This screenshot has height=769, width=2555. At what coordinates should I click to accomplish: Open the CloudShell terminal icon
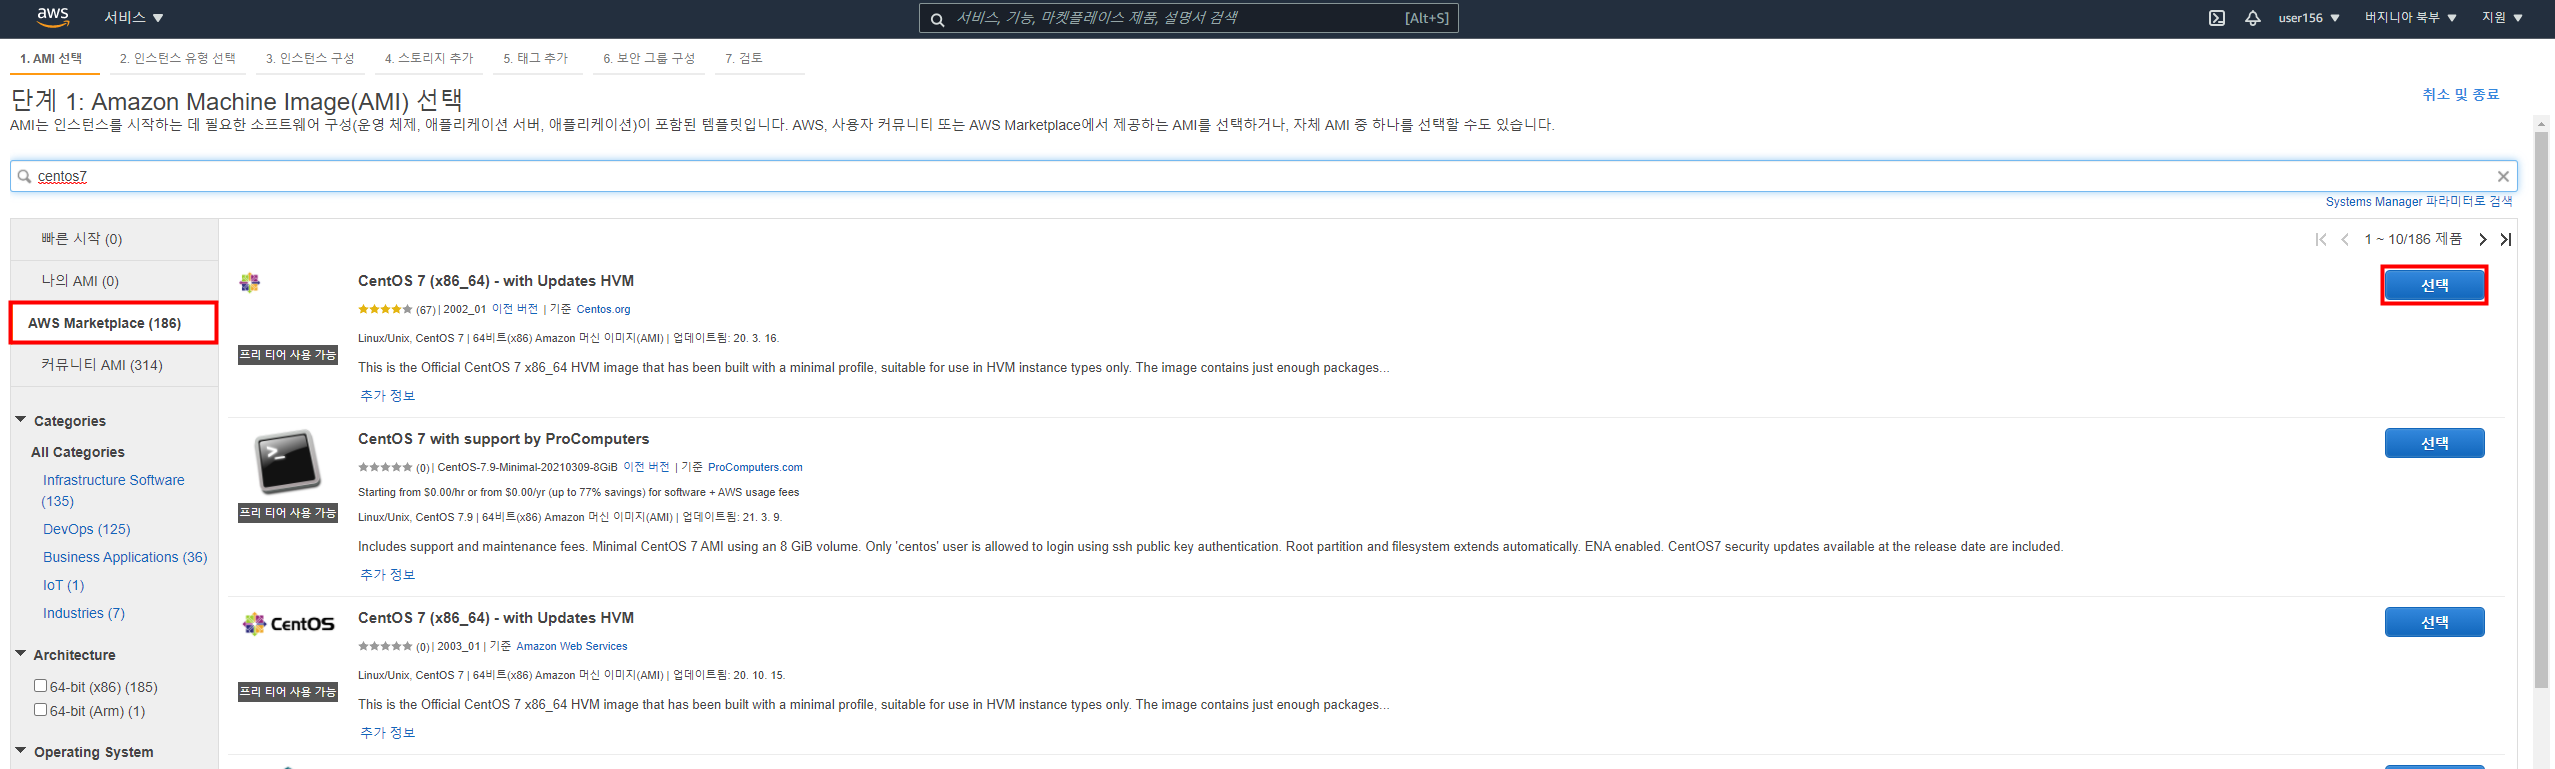coord(2216,18)
